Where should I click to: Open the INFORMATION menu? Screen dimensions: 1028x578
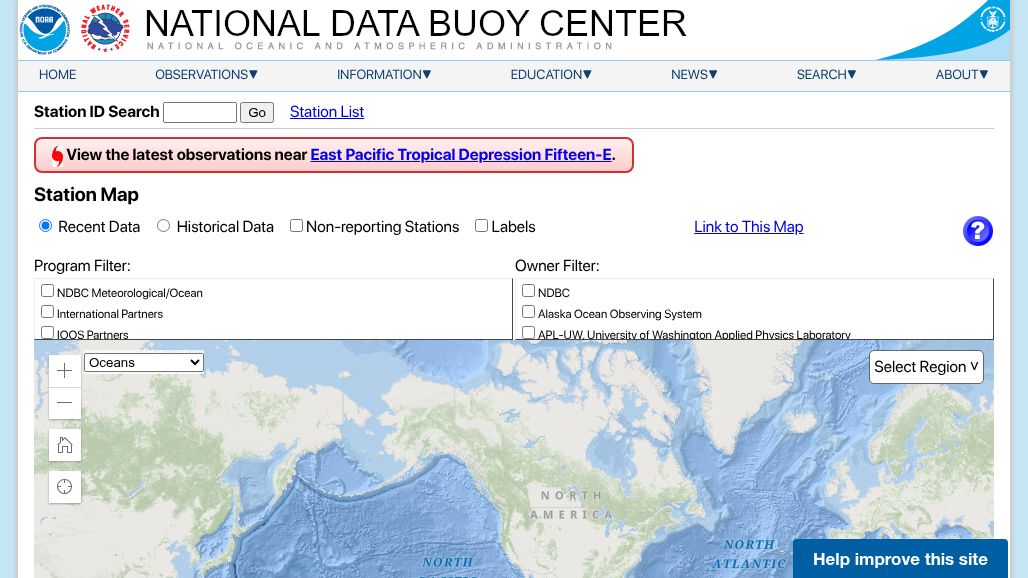click(384, 75)
